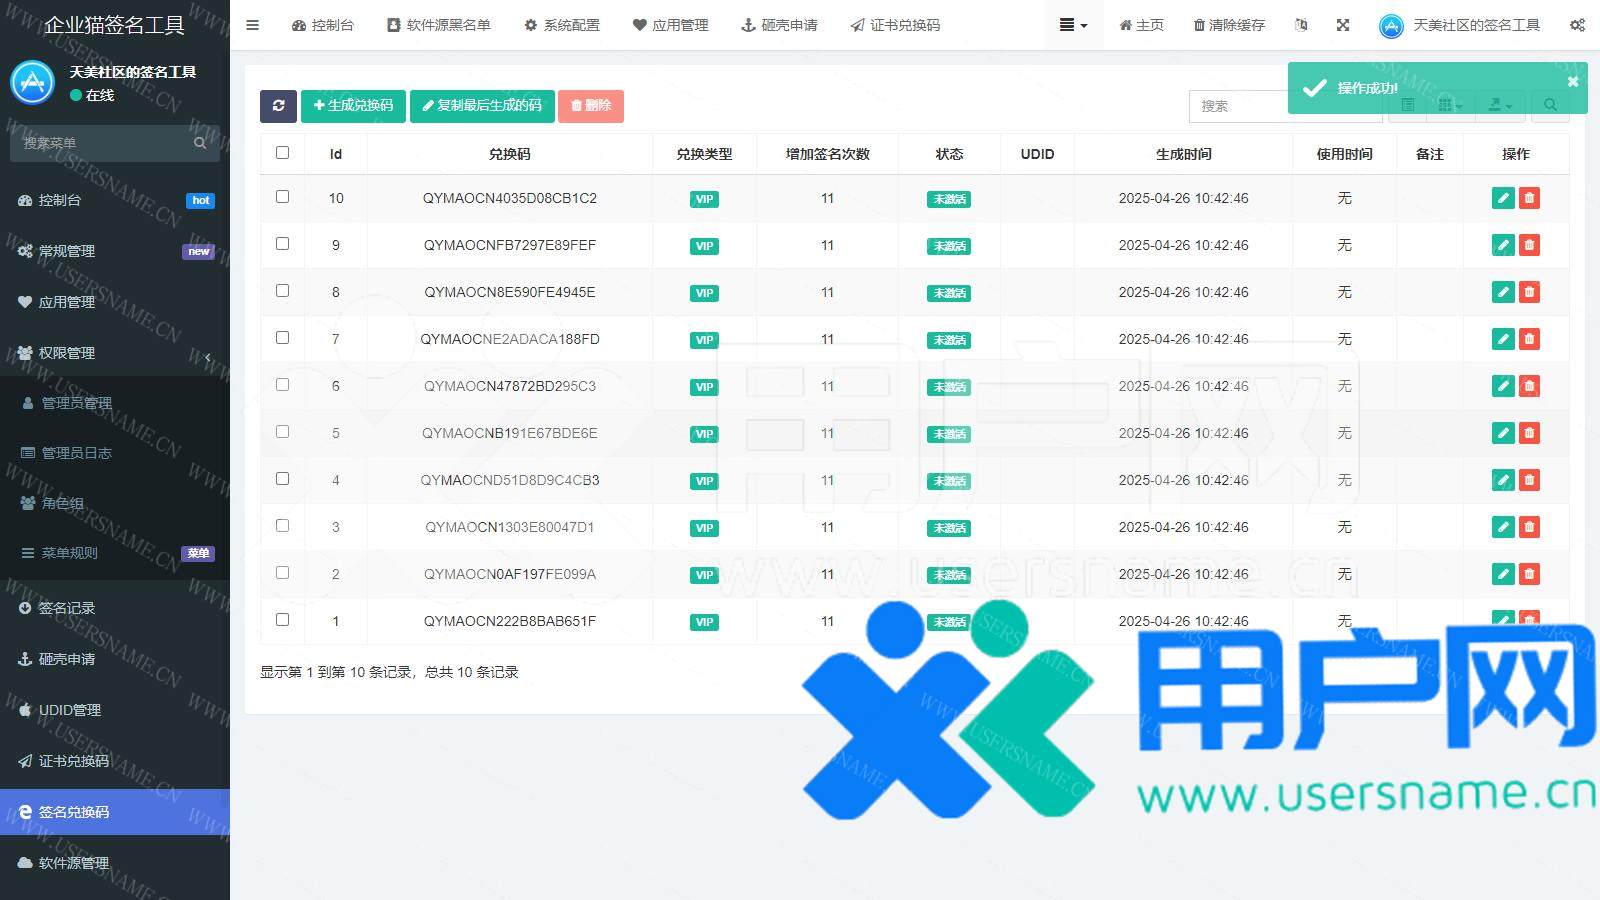Image resolution: width=1600 pixels, height=900 pixels.
Task: Open 管理员日志 in the sidebar
Action: (115, 453)
